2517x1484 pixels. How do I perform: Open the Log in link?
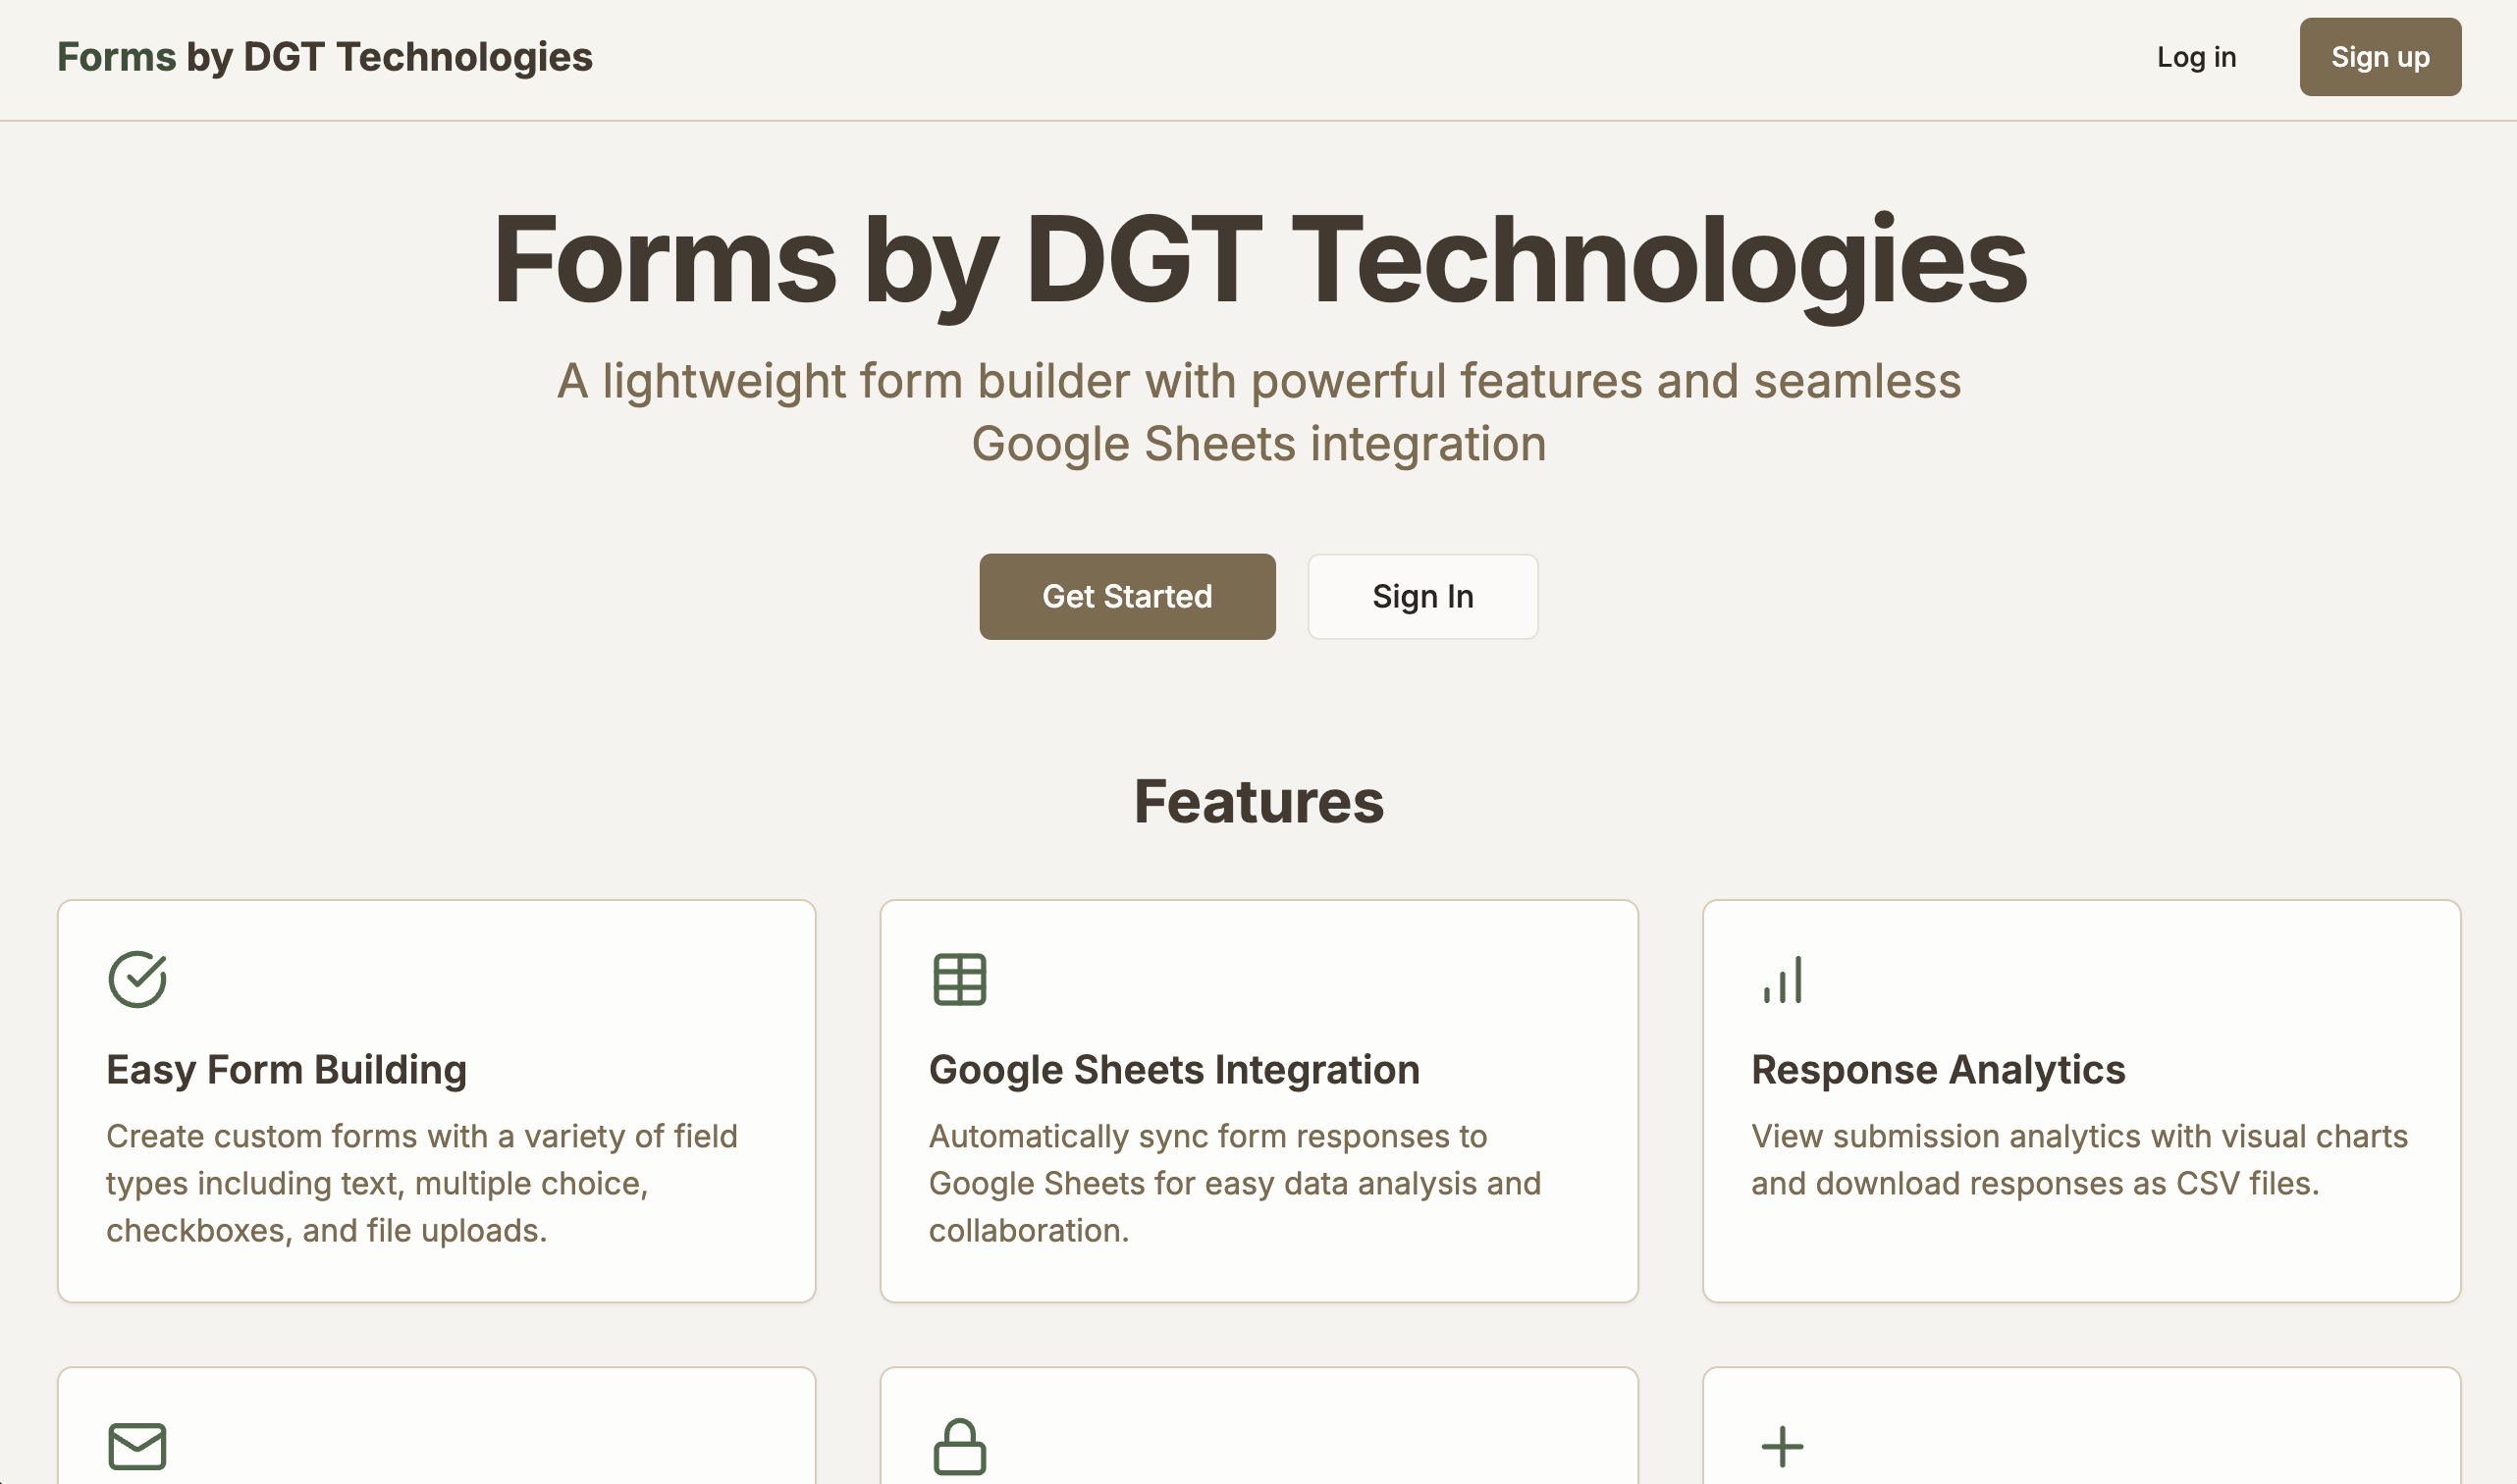click(2196, 57)
